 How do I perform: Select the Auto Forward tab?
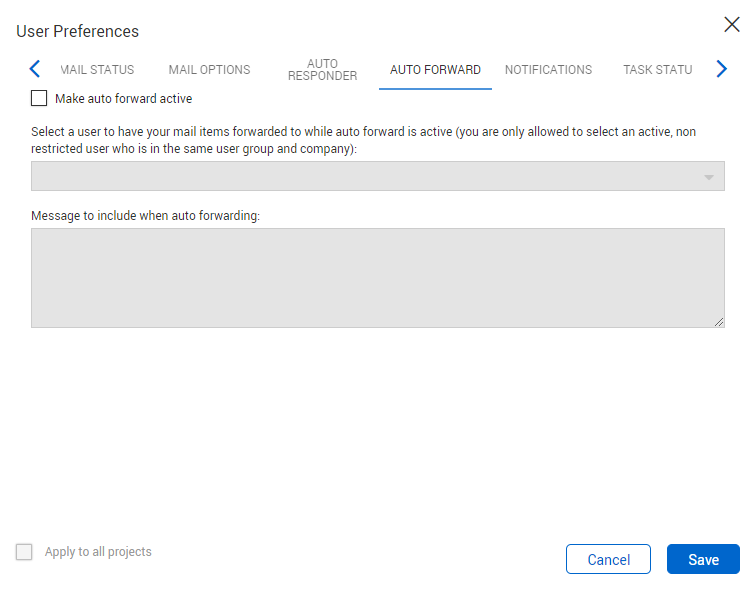click(435, 70)
